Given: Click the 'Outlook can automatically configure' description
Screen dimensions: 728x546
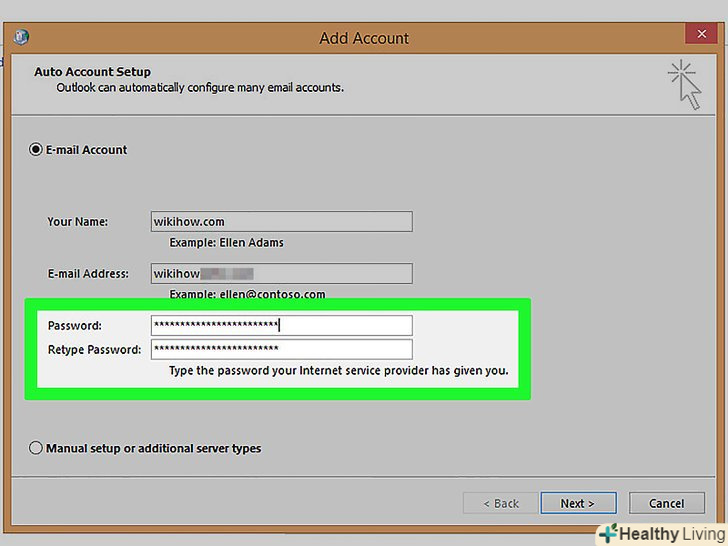Looking at the screenshot, I should [x=200, y=88].
